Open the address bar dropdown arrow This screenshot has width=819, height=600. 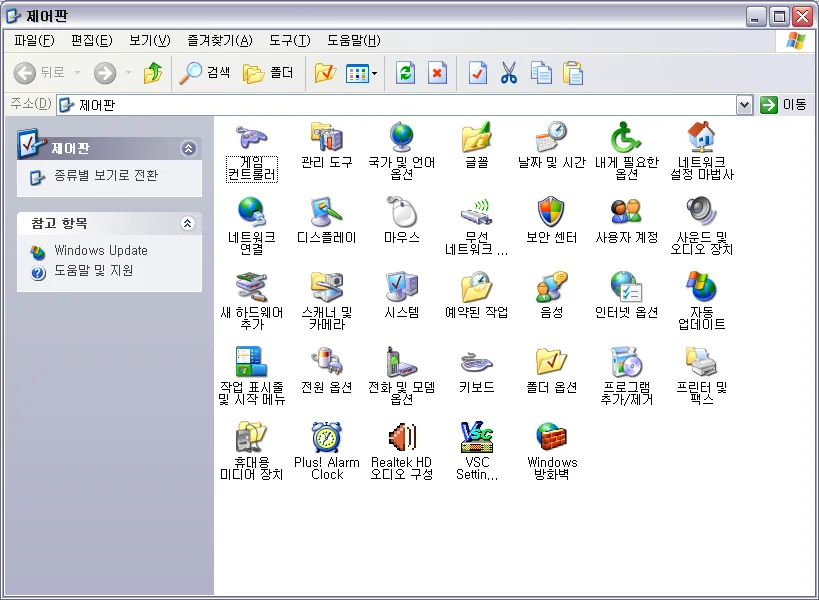744,105
